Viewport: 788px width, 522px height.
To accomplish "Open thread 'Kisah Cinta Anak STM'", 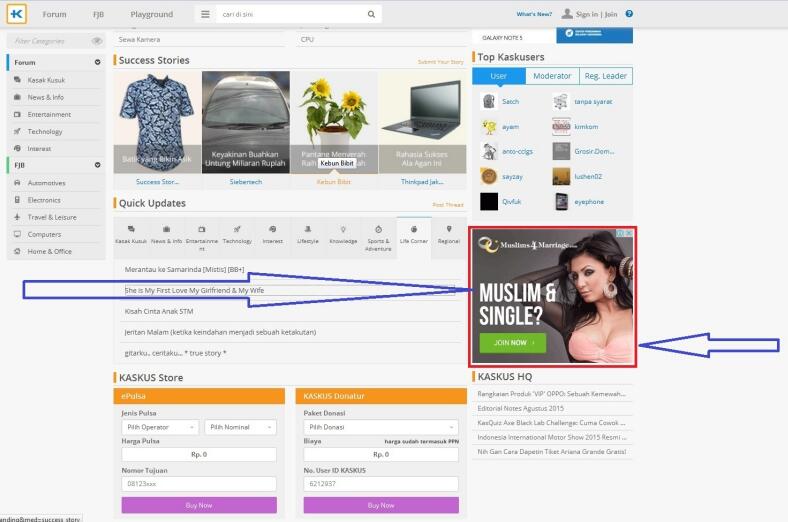I will pyautogui.click(x=159, y=311).
